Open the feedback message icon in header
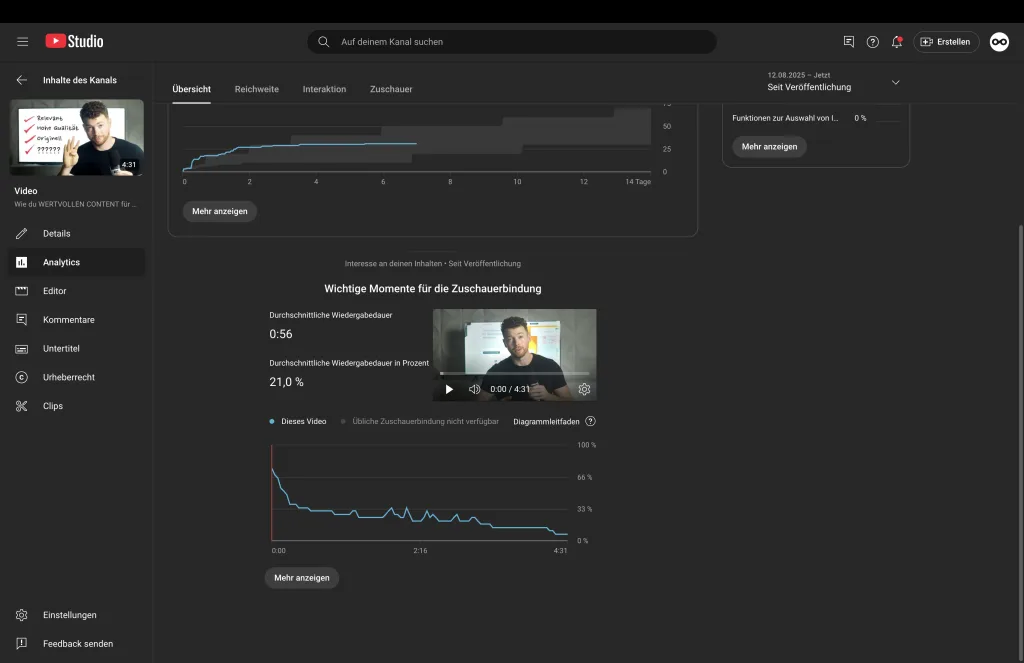The width and height of the screenshot is (1024, 663). [x=849, y=42]
